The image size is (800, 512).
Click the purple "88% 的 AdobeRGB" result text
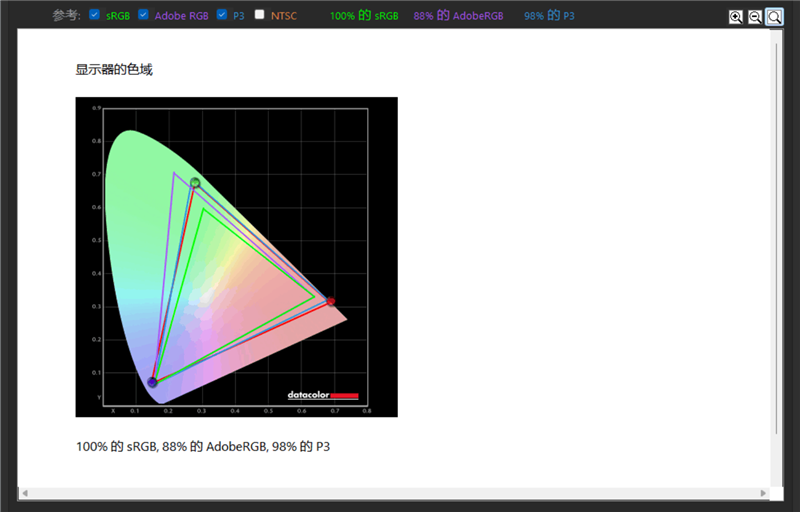point(458,16)
